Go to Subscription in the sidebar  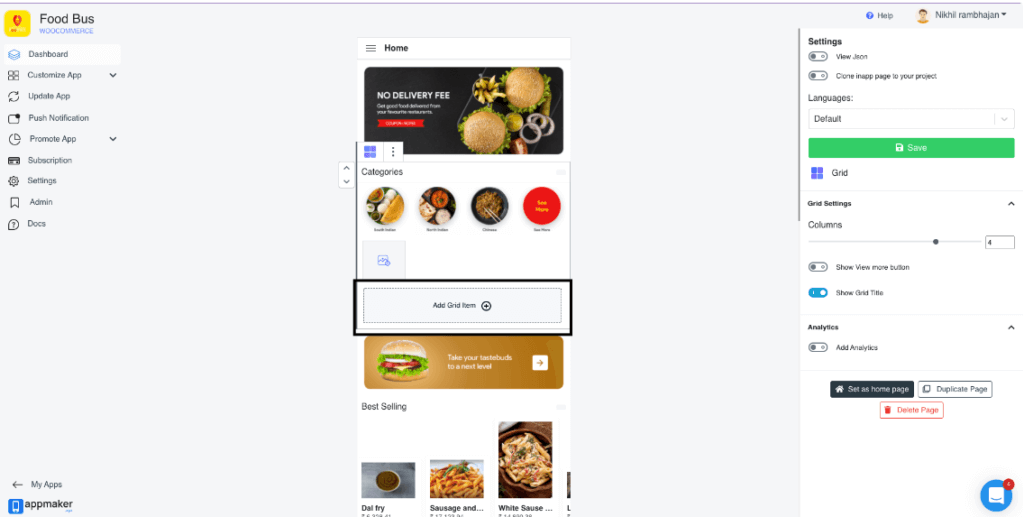pos(50,160)
